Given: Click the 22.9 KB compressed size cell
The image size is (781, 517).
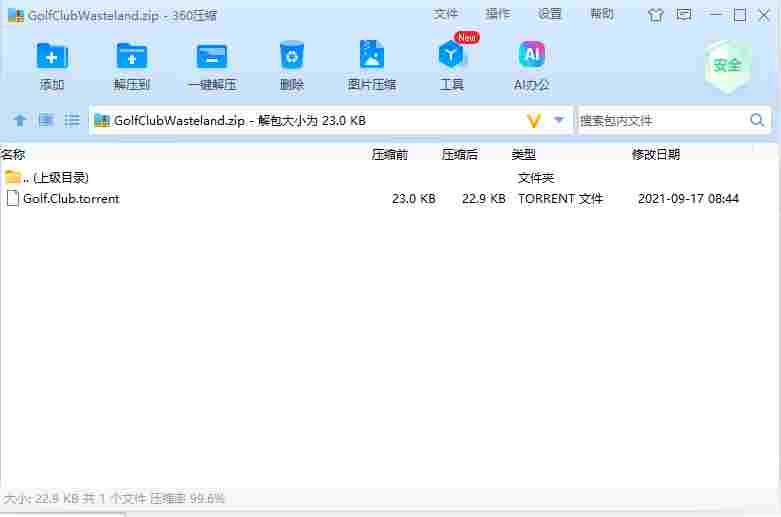Looking at the screenshot, I should (x=483, y=199).
